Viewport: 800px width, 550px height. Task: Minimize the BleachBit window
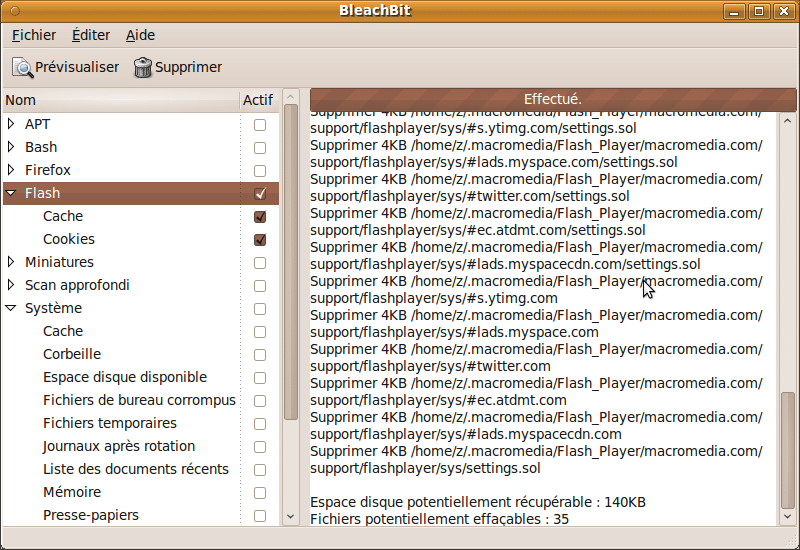(x=737, y=11)
